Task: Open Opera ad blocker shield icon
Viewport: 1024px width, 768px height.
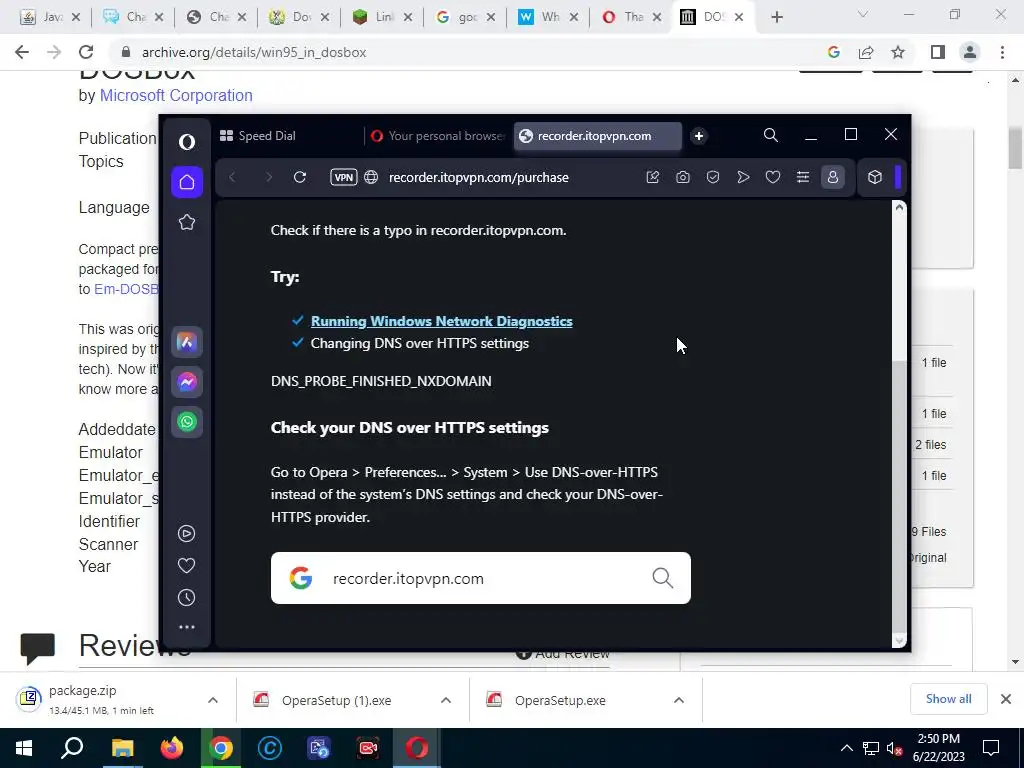Action: point(712,177)
